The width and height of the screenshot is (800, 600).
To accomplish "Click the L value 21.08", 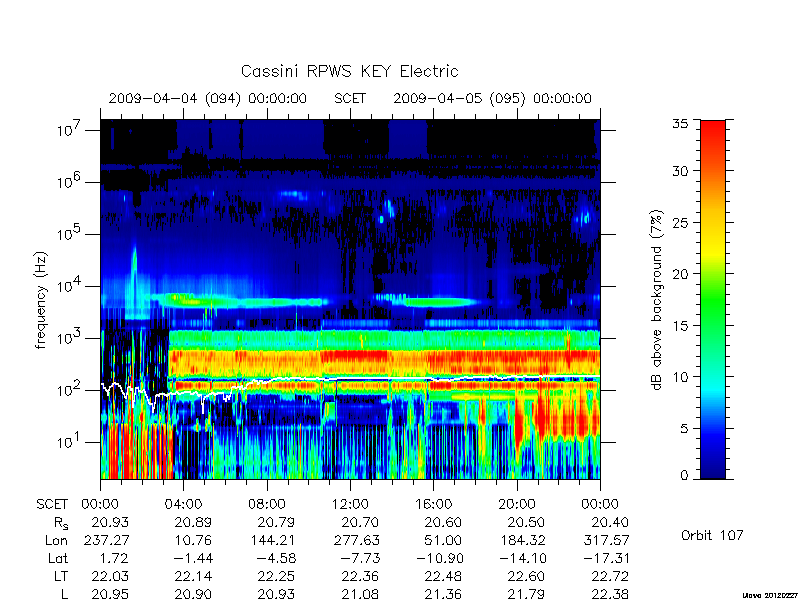I will coord(360,594).
